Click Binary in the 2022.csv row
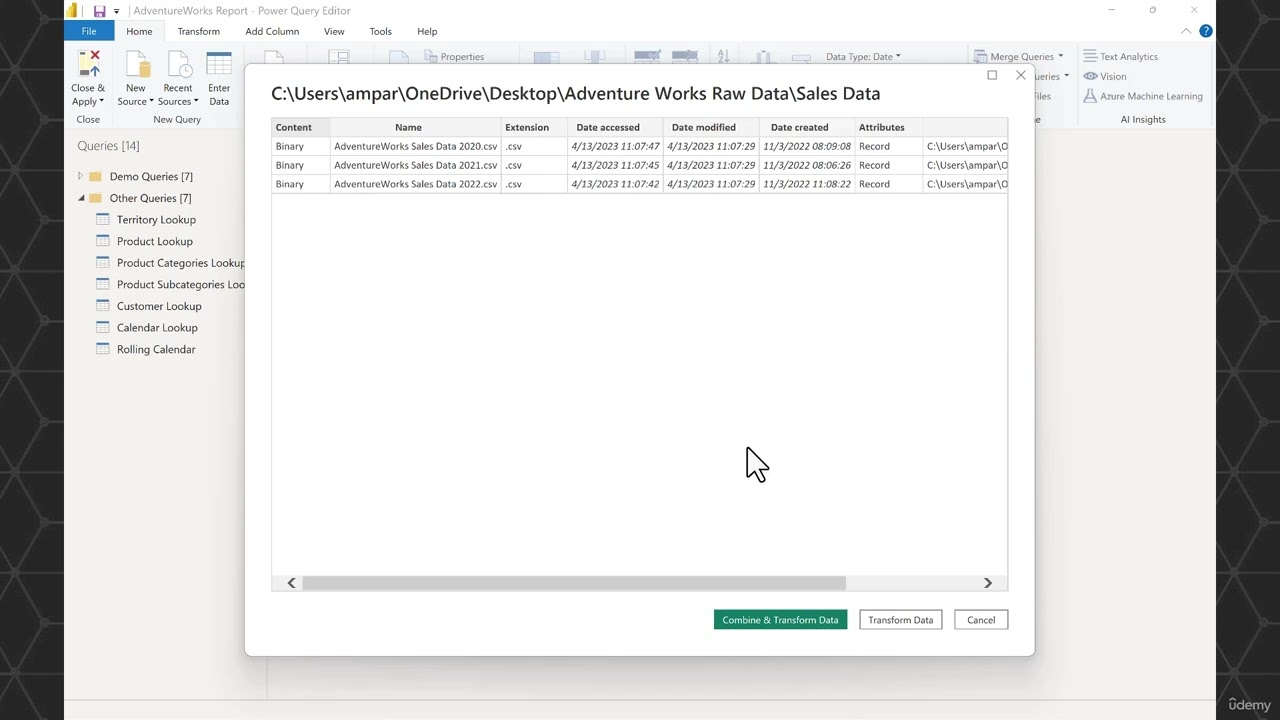Screen dimensions: 1280x720 pyautogui.click(x=290, y=184)
